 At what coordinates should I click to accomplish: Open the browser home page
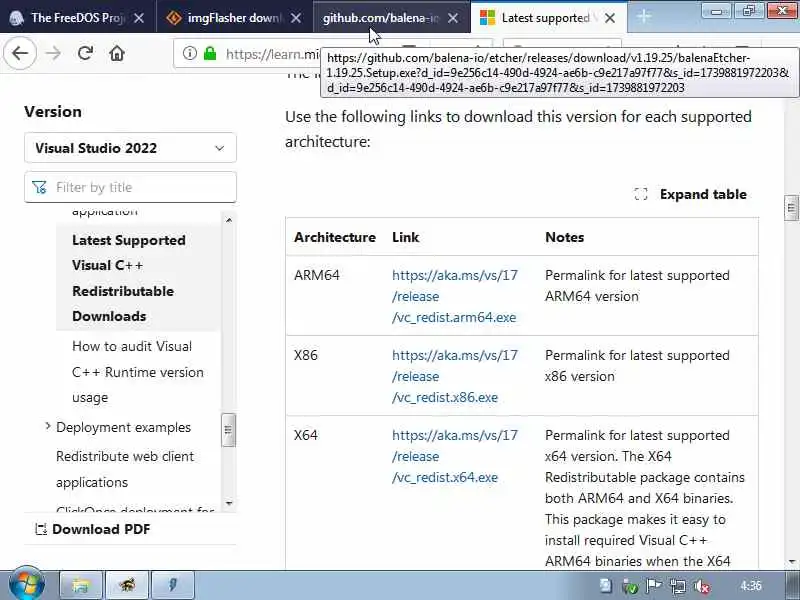click(117, 53)
